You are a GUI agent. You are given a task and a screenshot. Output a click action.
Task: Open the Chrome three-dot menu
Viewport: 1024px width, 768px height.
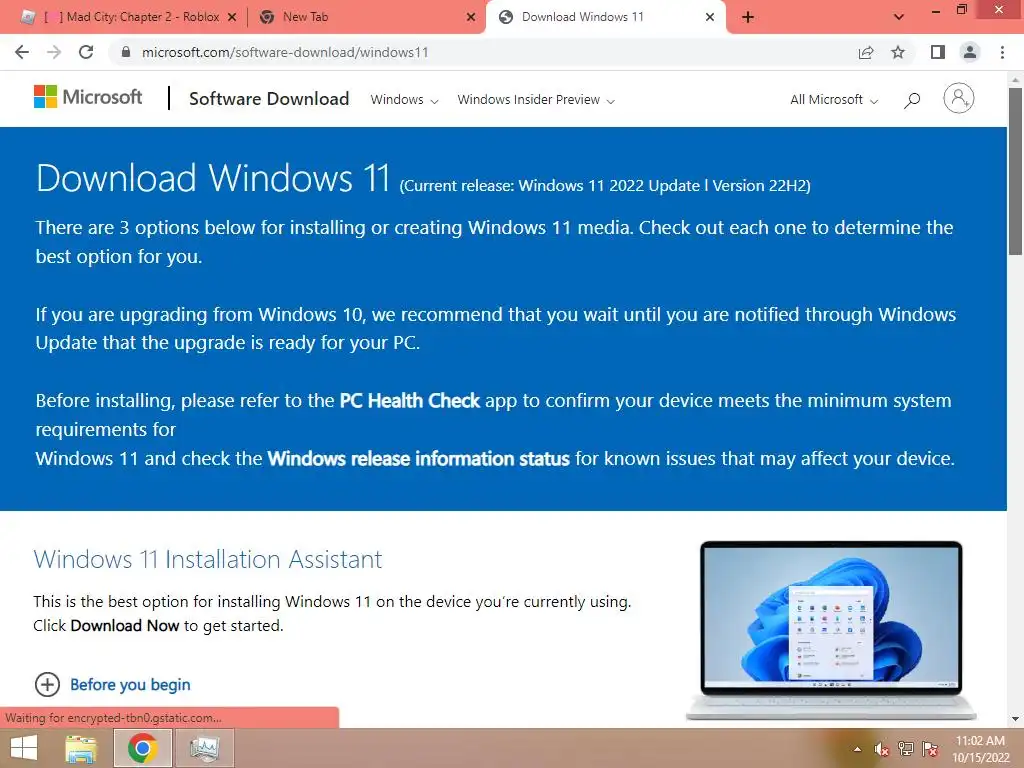pyautogui.click(x=1002, y=52)
